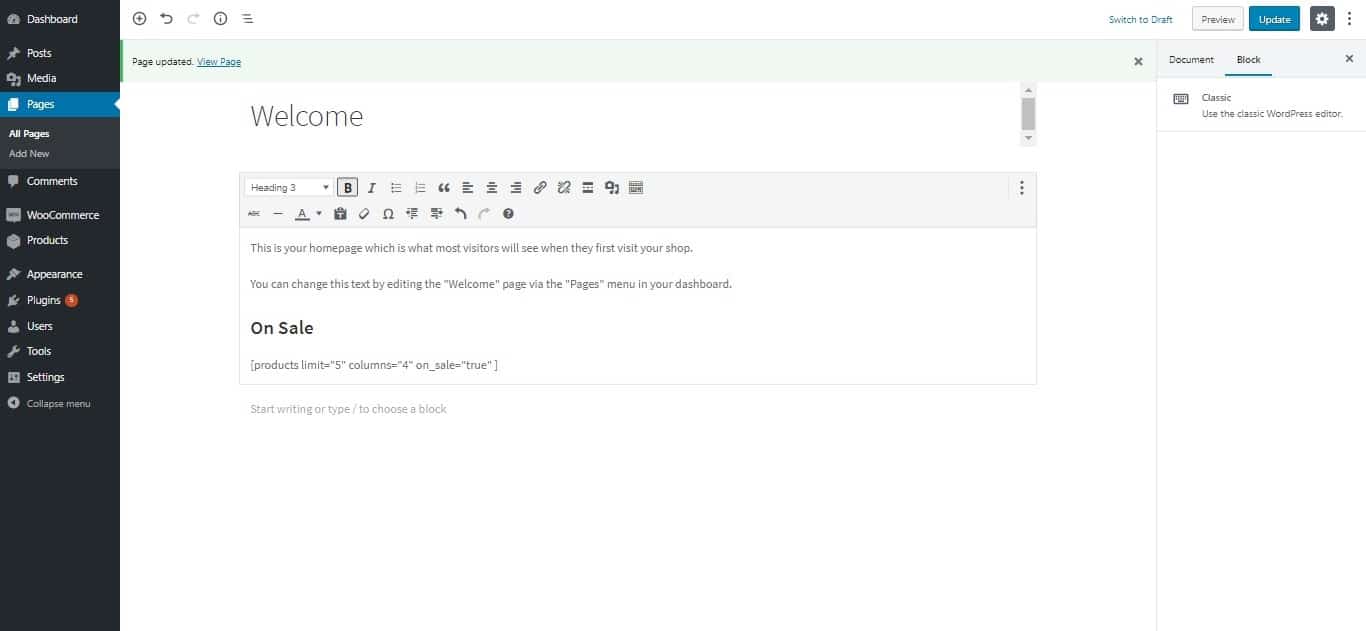Apply blockquote formatting
The image size is (1366, 631).
pyautogui.click(x=444, y=187)
